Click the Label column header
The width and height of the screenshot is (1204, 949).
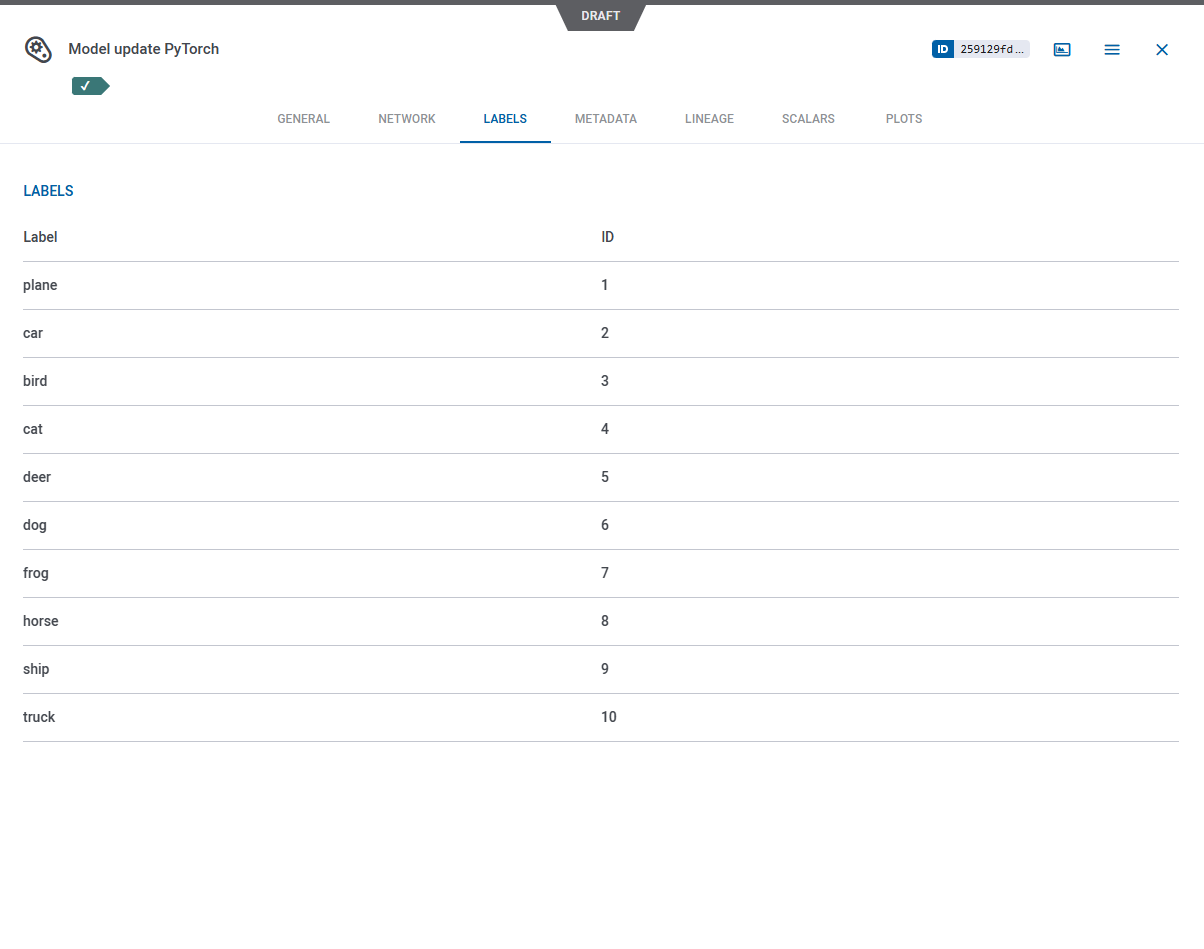40,237
